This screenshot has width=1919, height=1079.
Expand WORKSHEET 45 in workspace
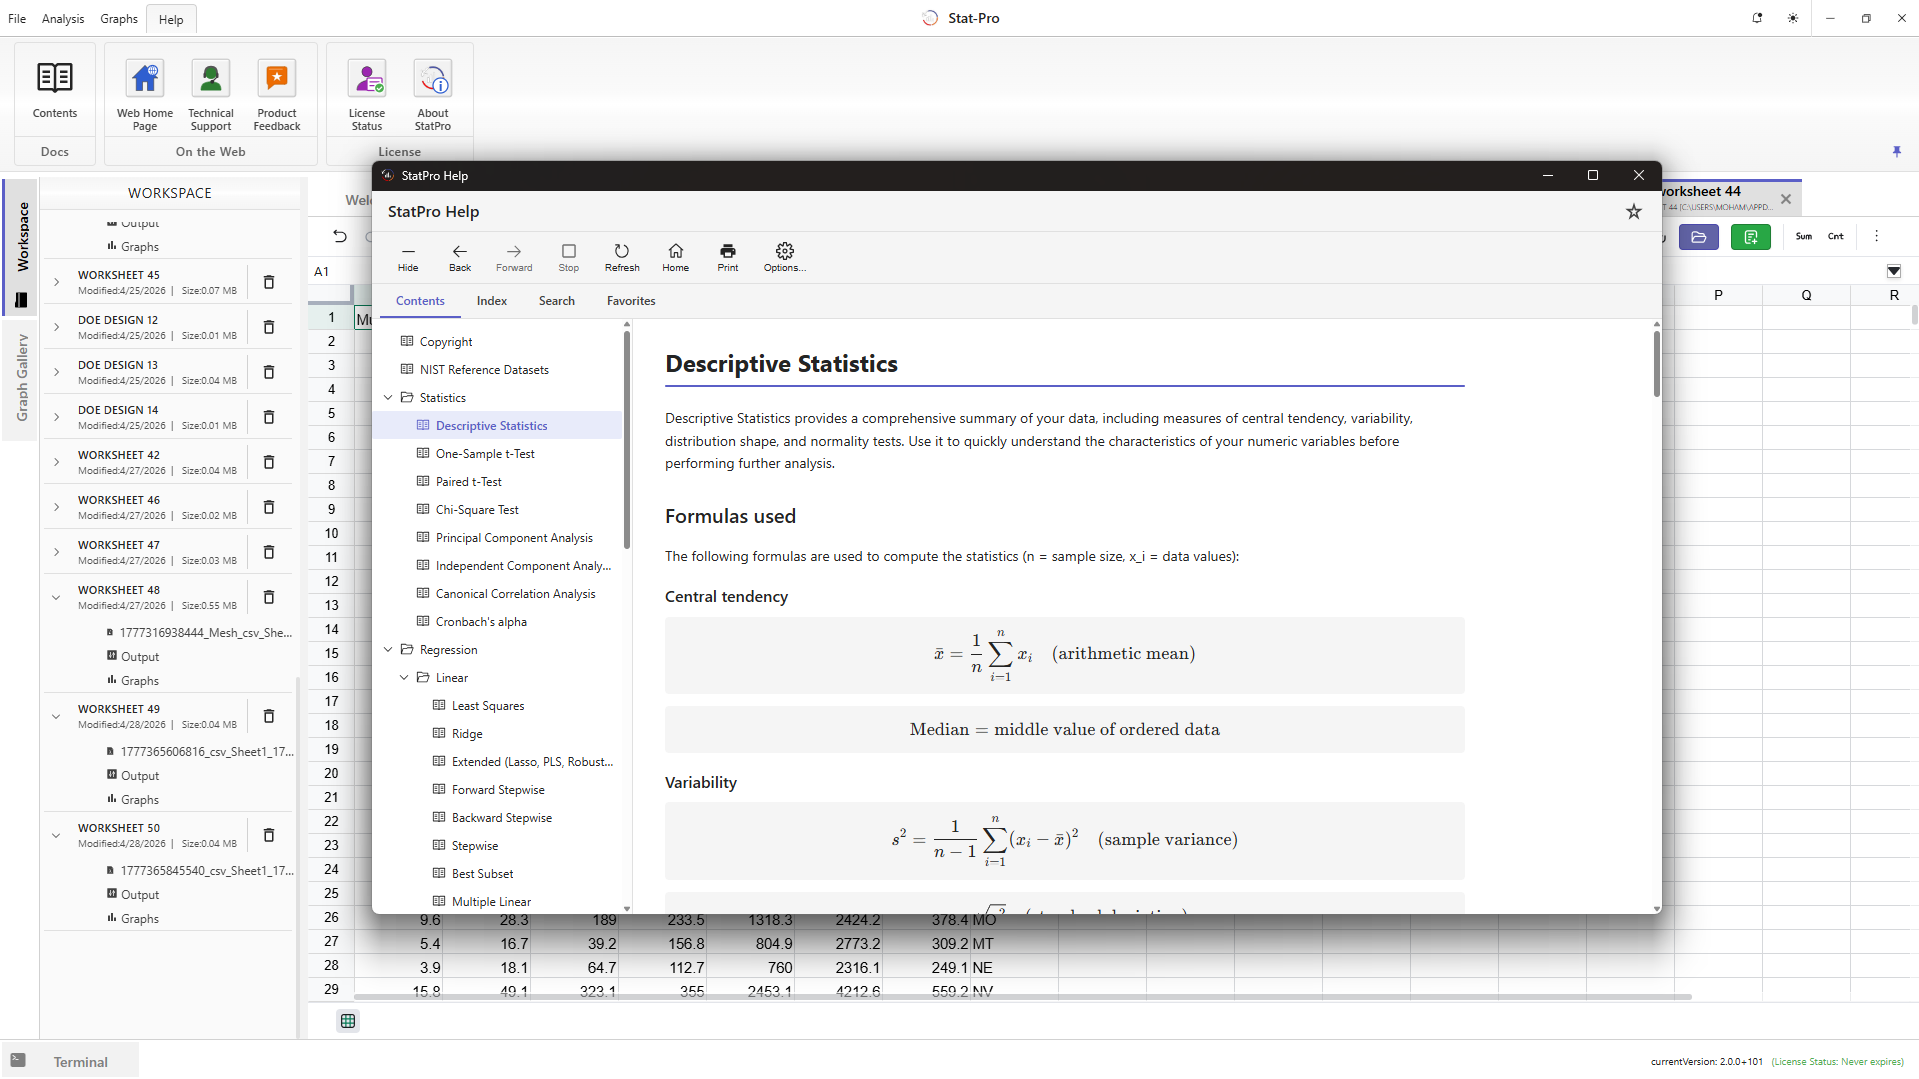56,282
